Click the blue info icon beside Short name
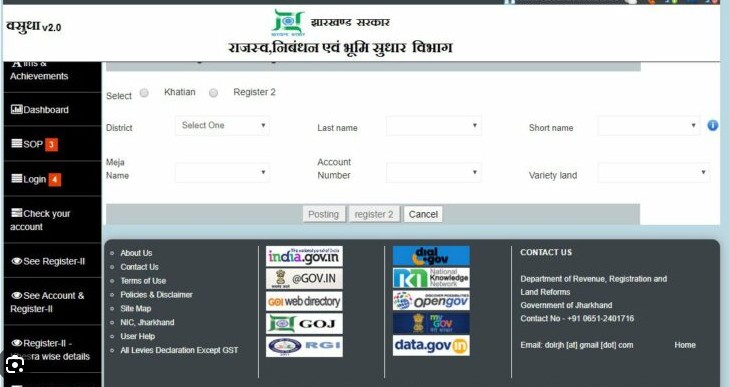Viewport: 729px width, 387px height. click(712, 126)
